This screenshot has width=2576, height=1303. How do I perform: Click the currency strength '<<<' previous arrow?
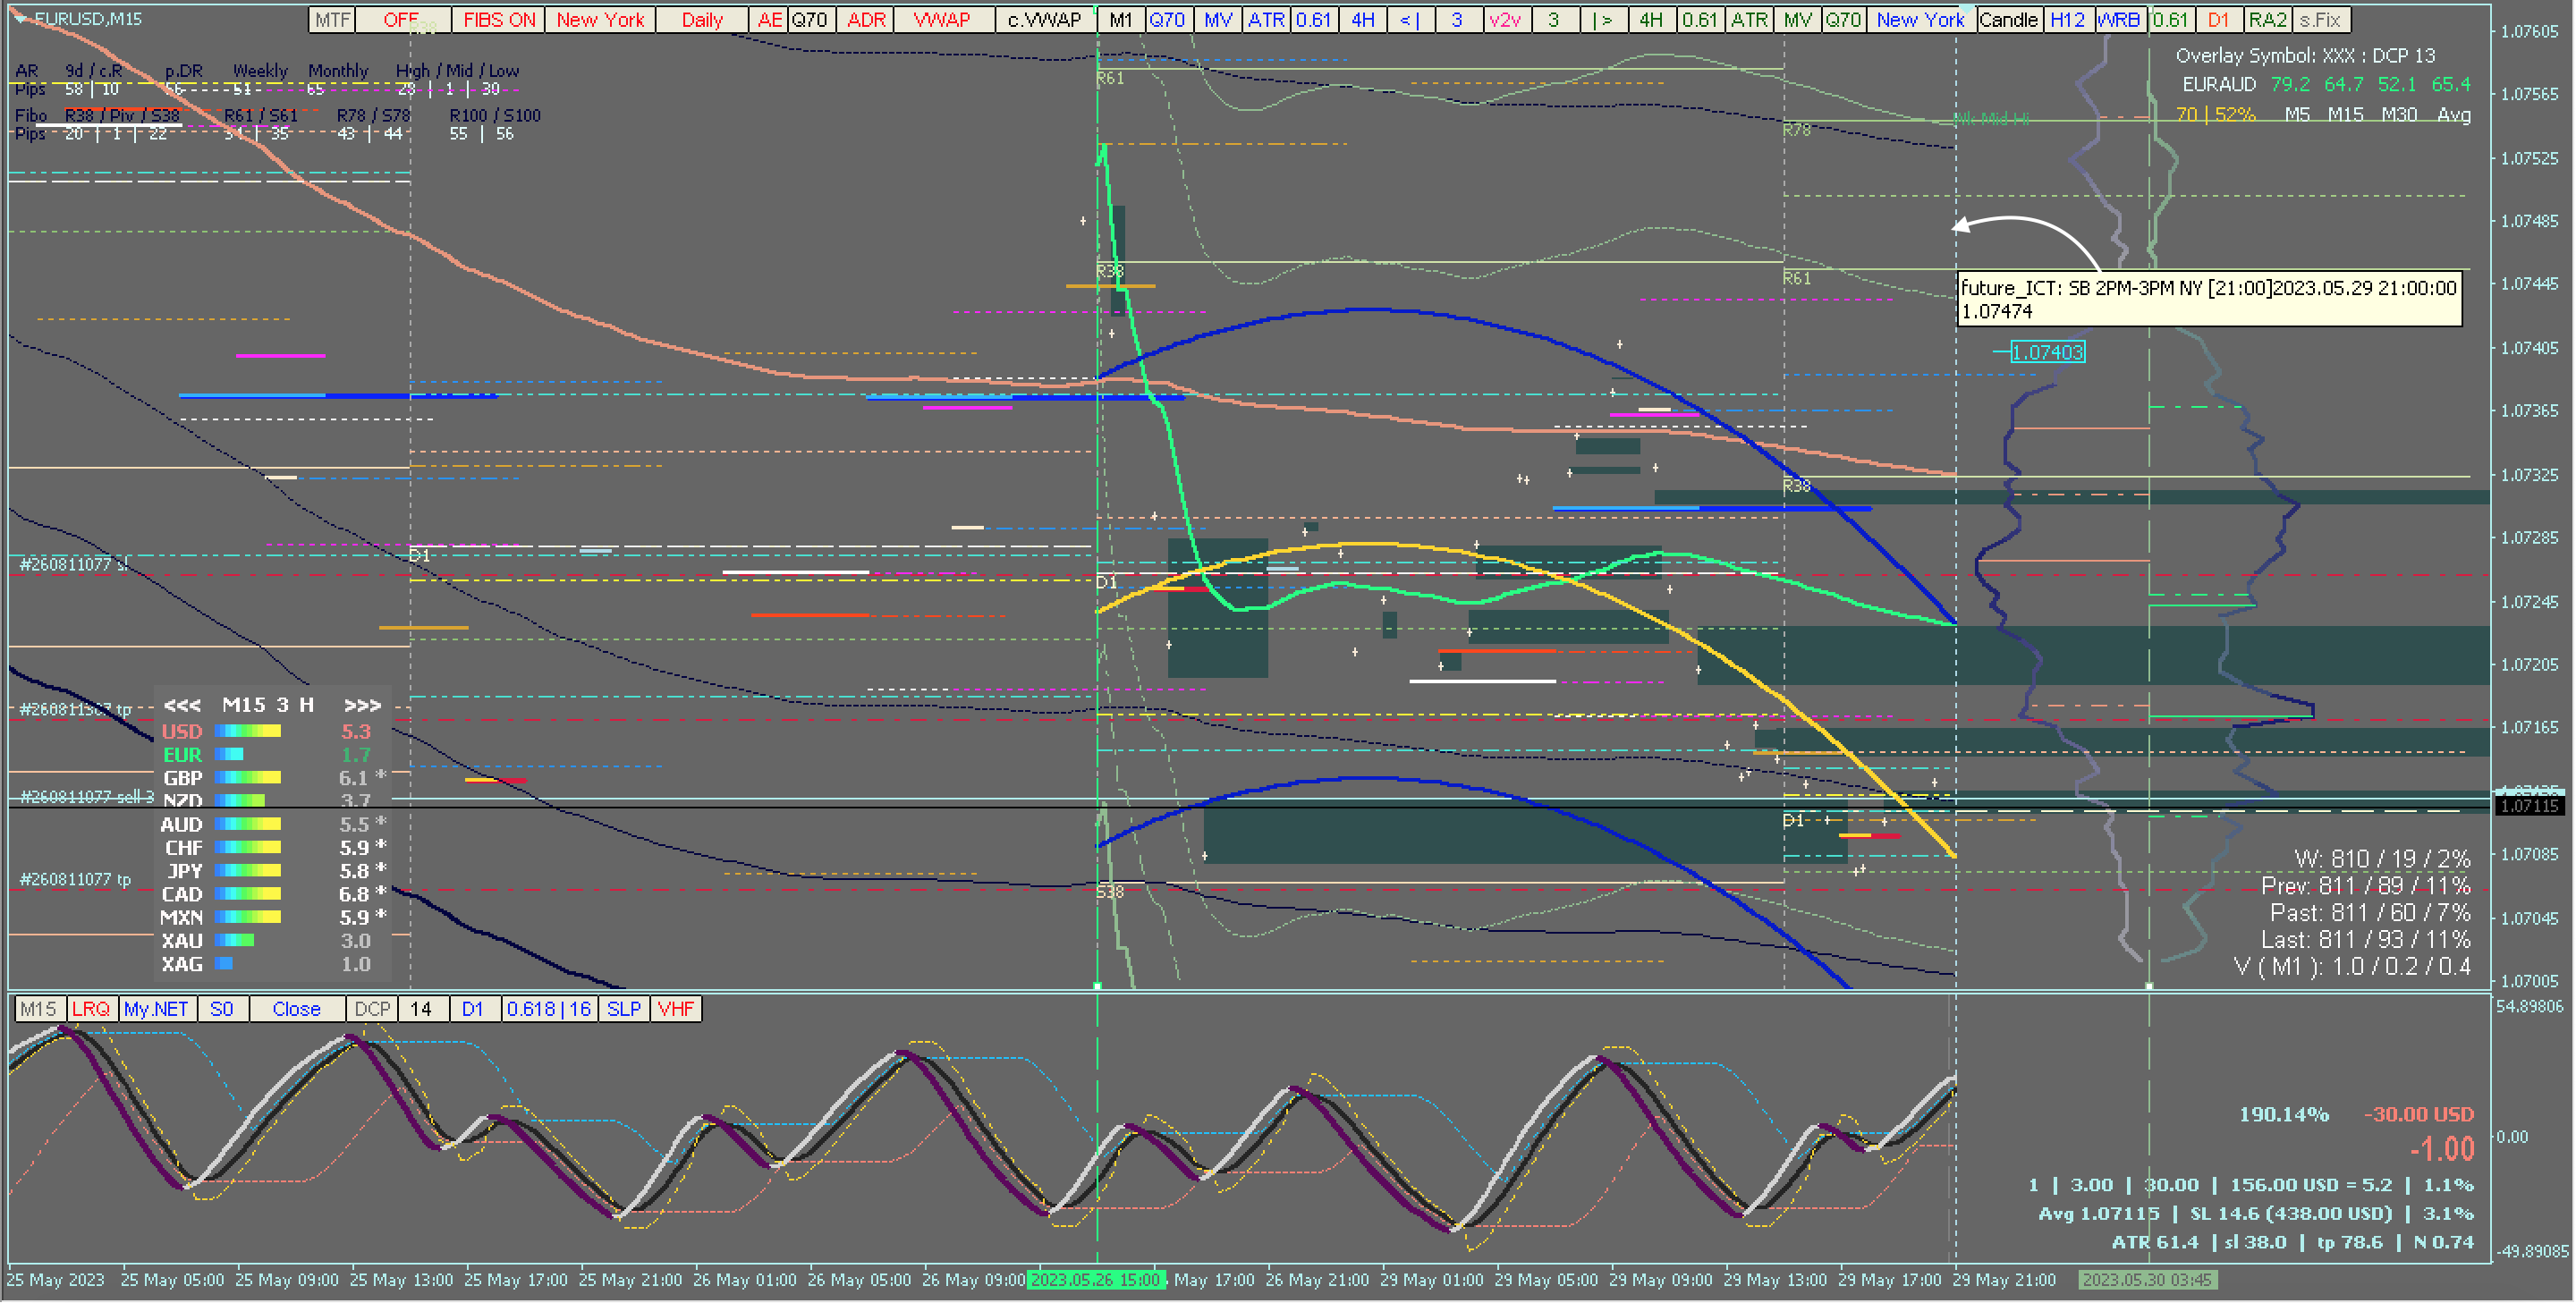[x=182, y=706]
